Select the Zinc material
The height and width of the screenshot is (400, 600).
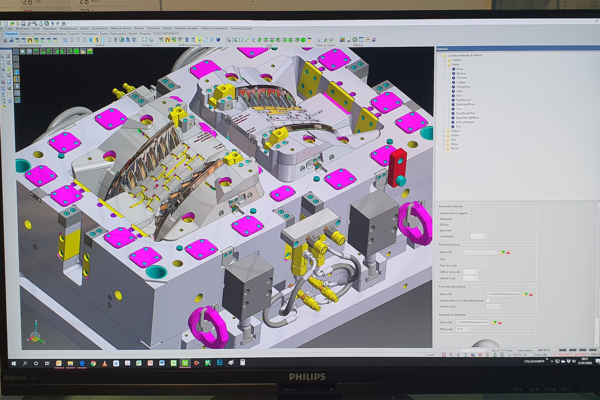pyautogui.click(x=458, y=126)
